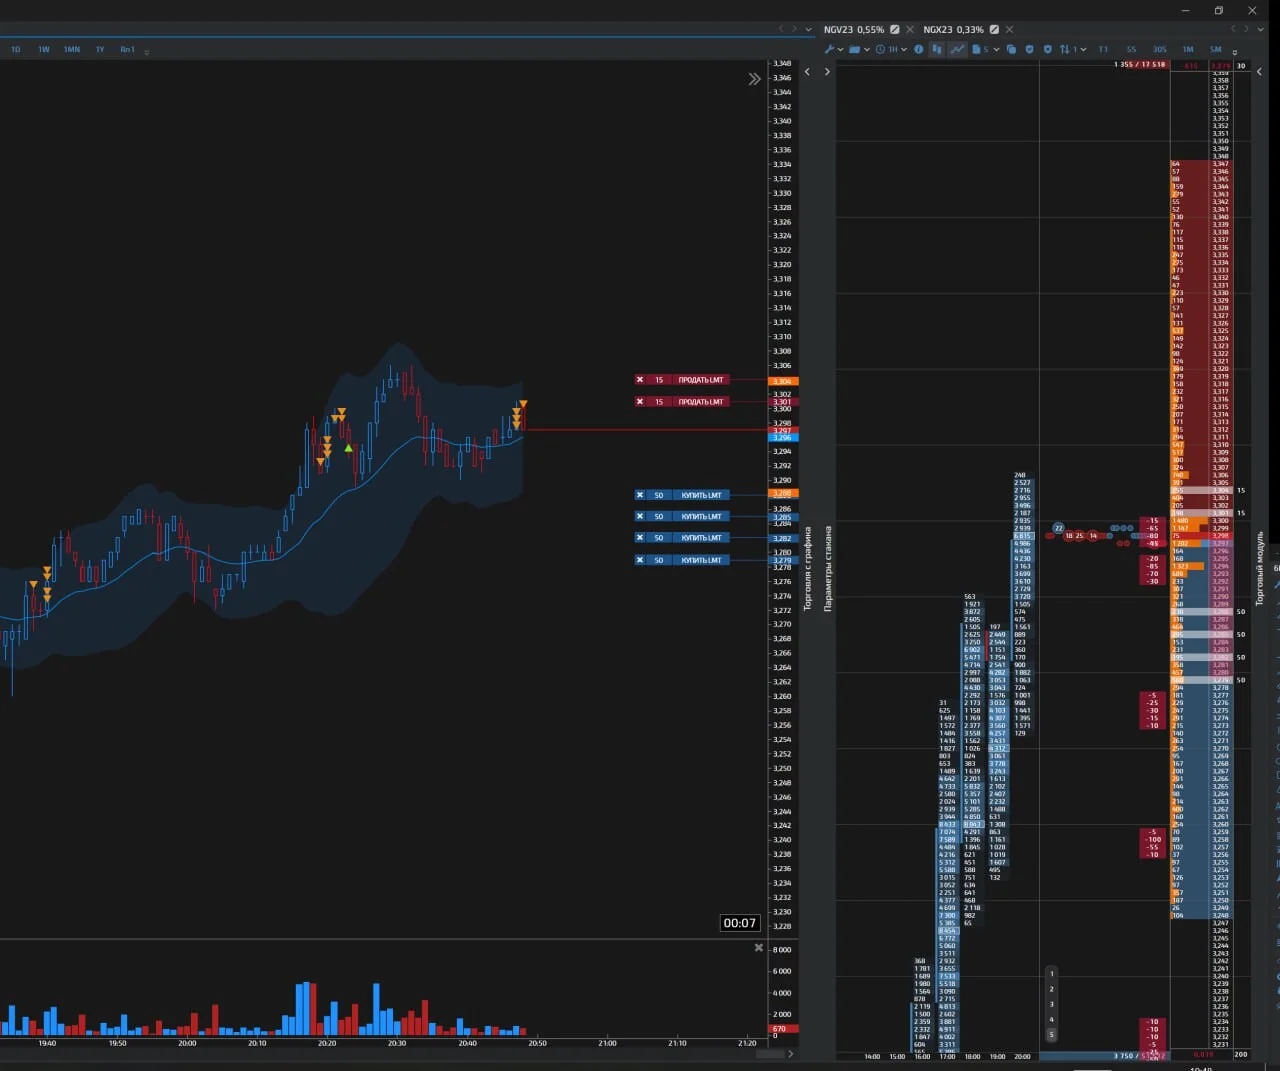The image size is (1280, 1071).
Task: Select the Rn1 chart period
Action: coord(127,49)
